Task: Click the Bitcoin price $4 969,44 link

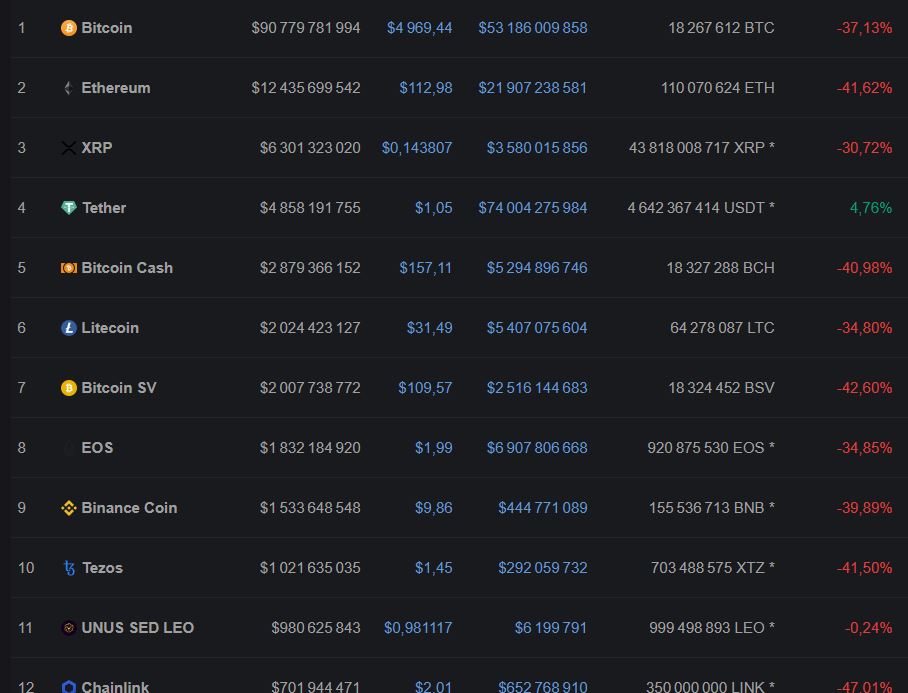Action: tap(421, 27)
